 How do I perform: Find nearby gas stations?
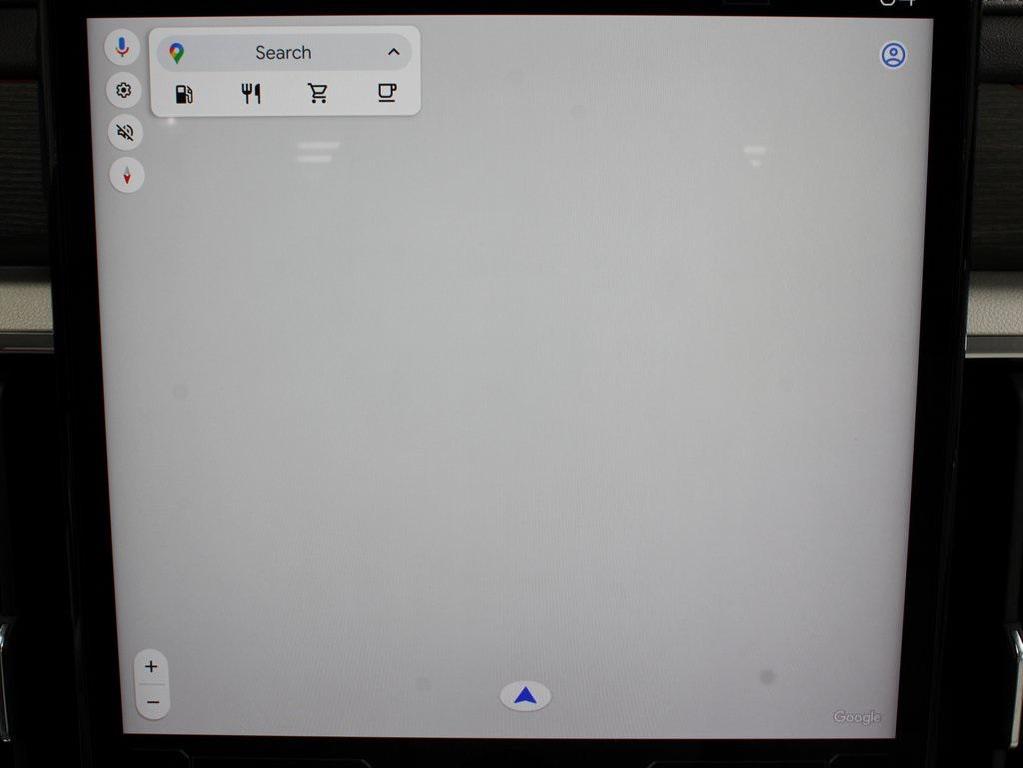184,94
